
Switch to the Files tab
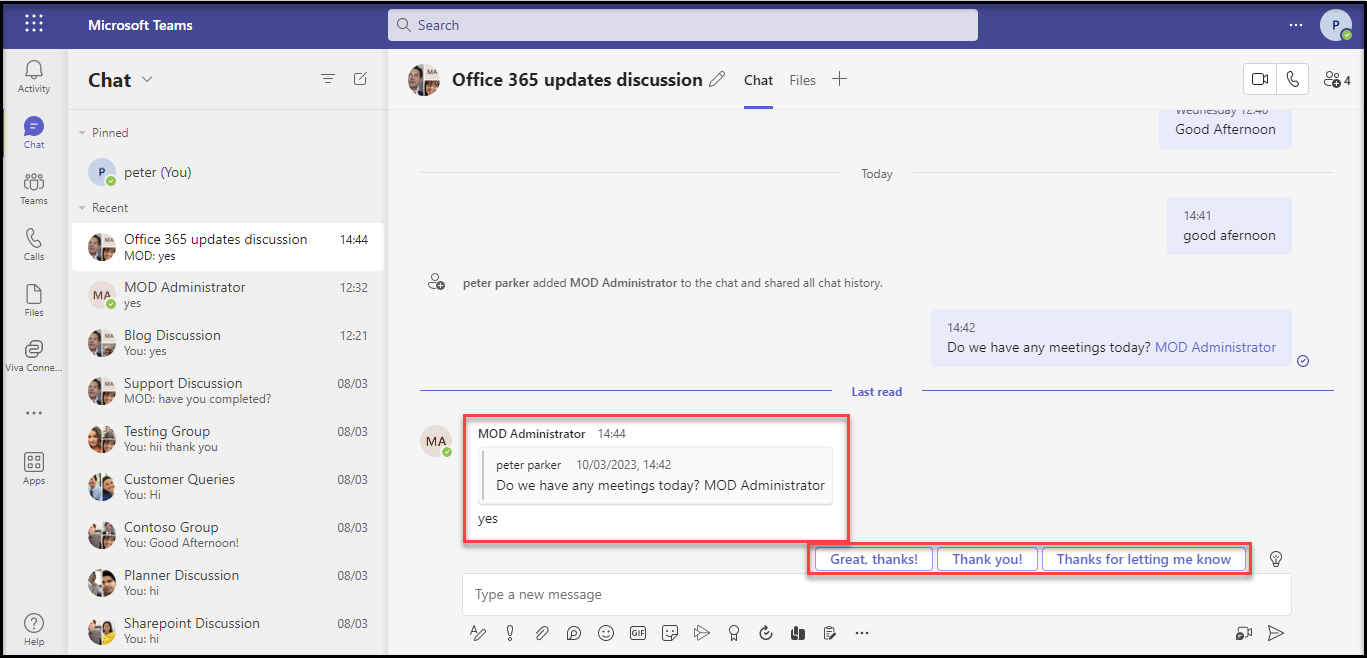point(802,80)
